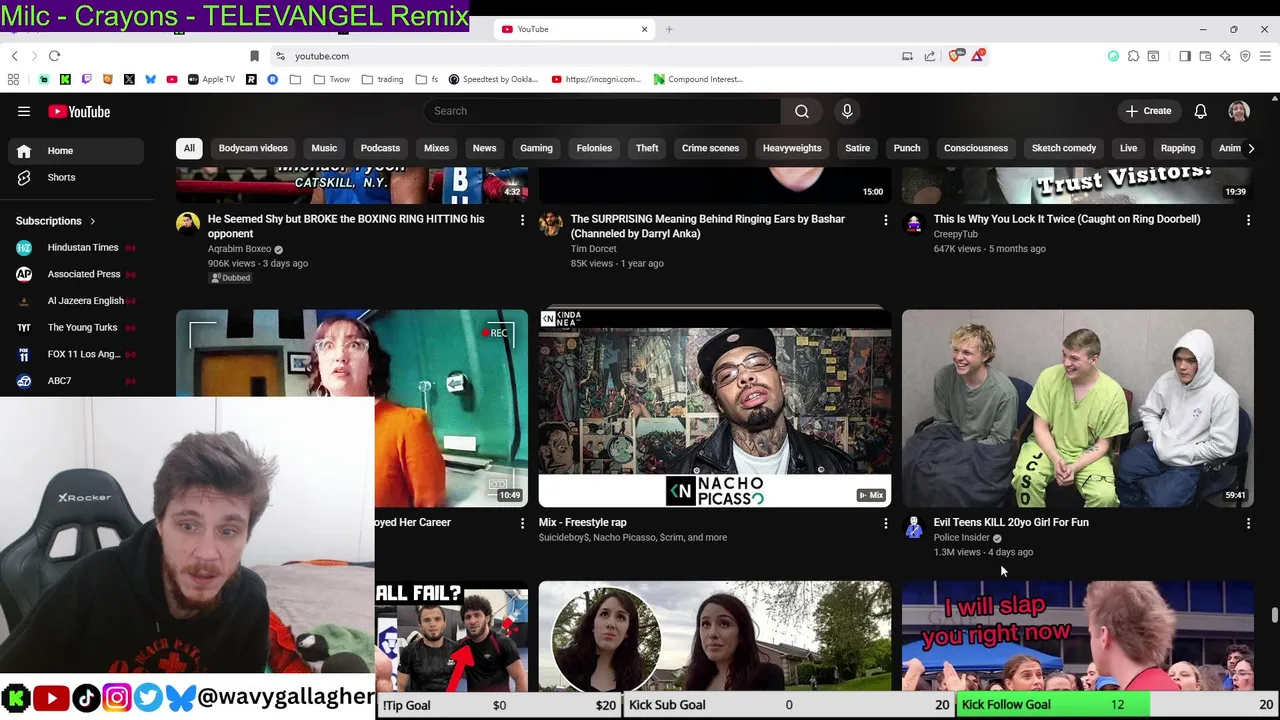The image size is (1280, 720).
Task: Expand the Subscriptions section chevron
Action: coord(92,221)
